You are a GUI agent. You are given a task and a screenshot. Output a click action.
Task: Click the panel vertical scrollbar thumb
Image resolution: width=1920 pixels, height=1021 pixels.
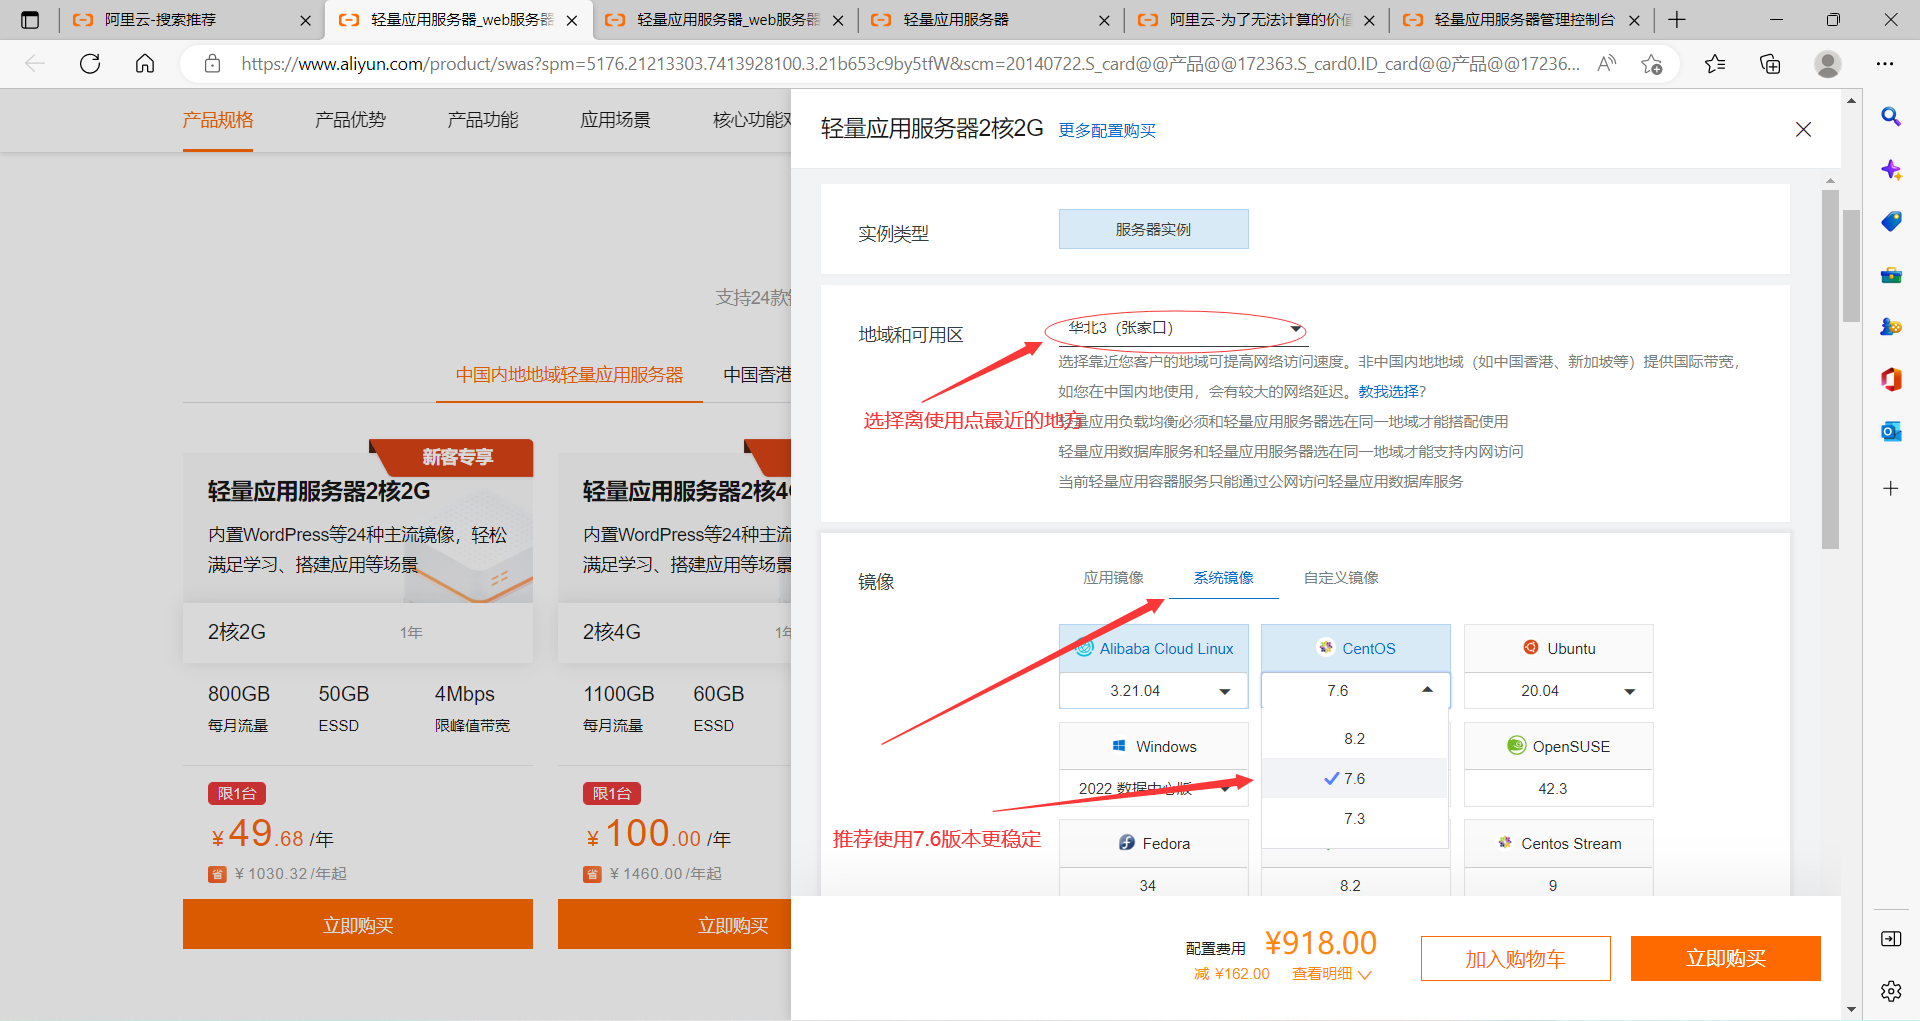[1830, 370]
